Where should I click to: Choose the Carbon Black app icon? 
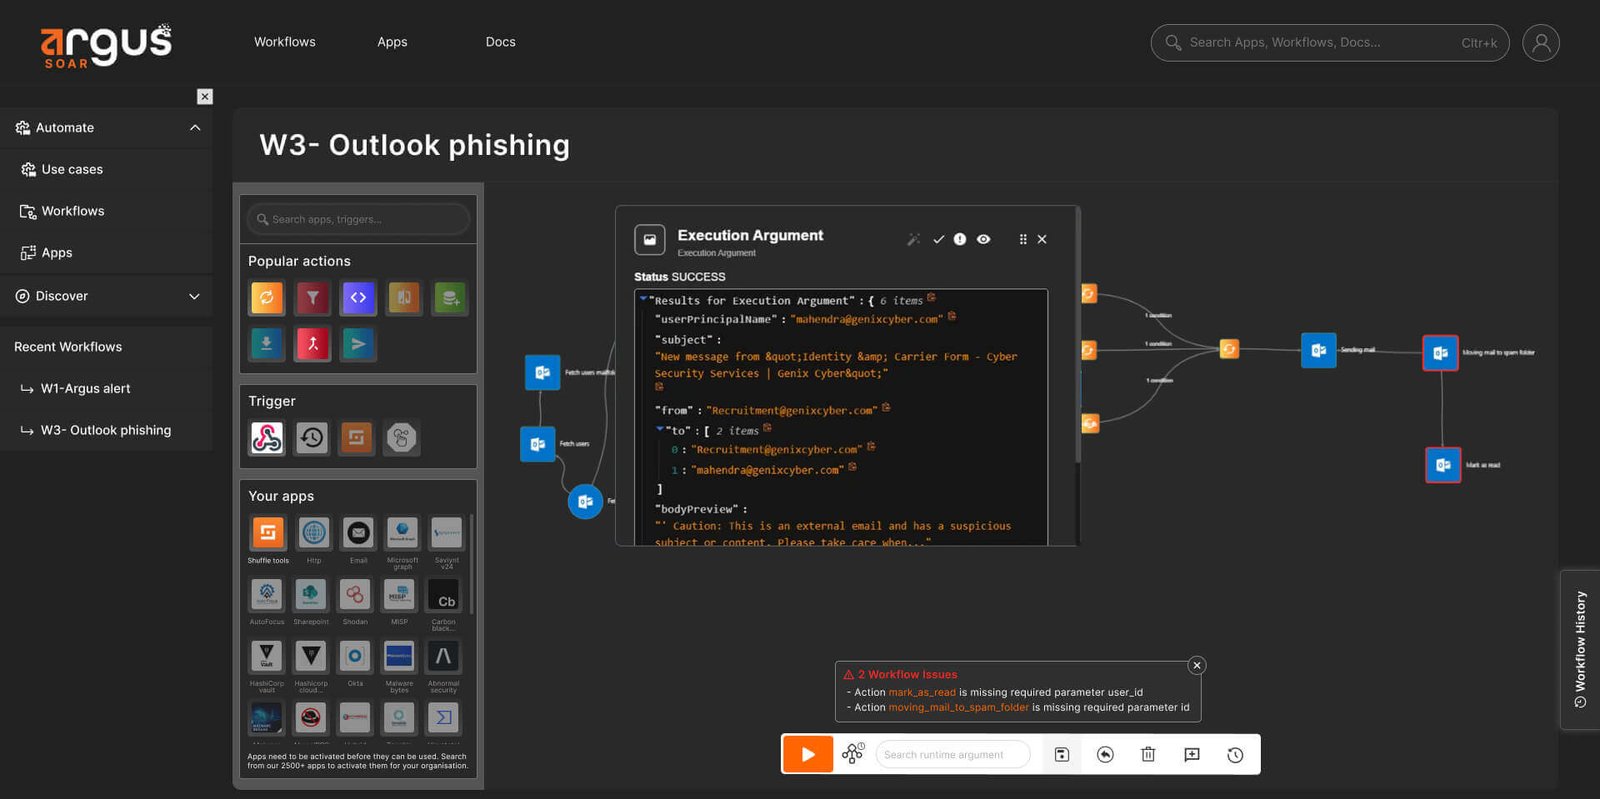pyautogui.click(x=444, y=595)
